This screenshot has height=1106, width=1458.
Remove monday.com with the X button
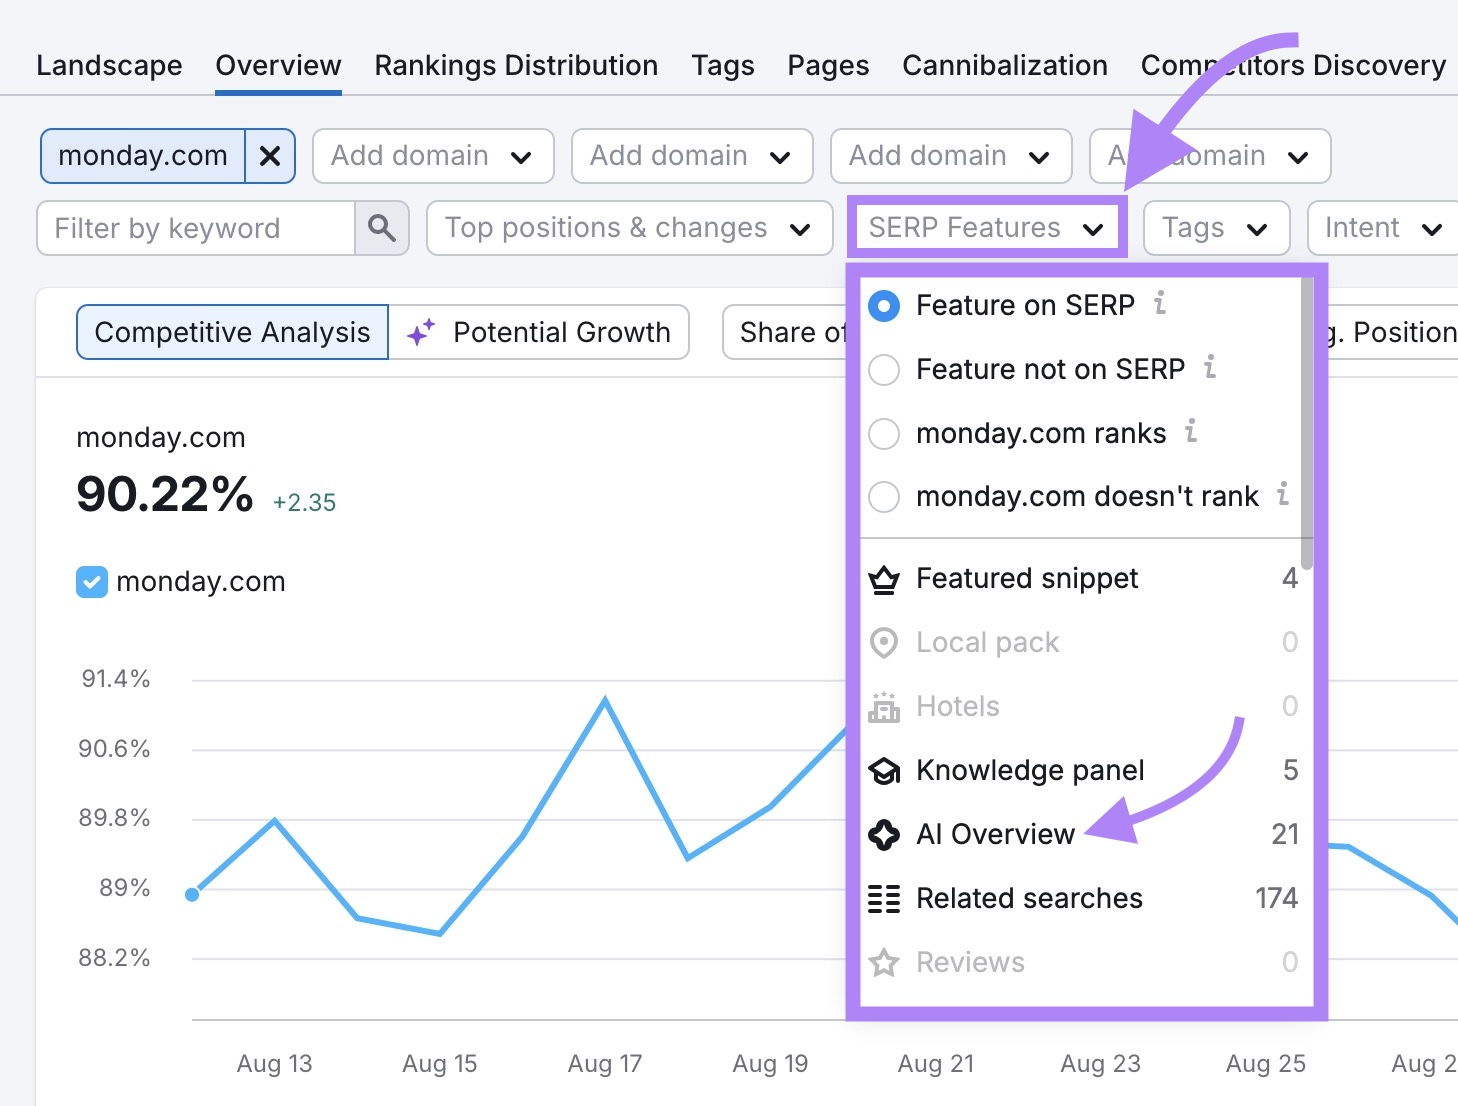tap(269, 155)
